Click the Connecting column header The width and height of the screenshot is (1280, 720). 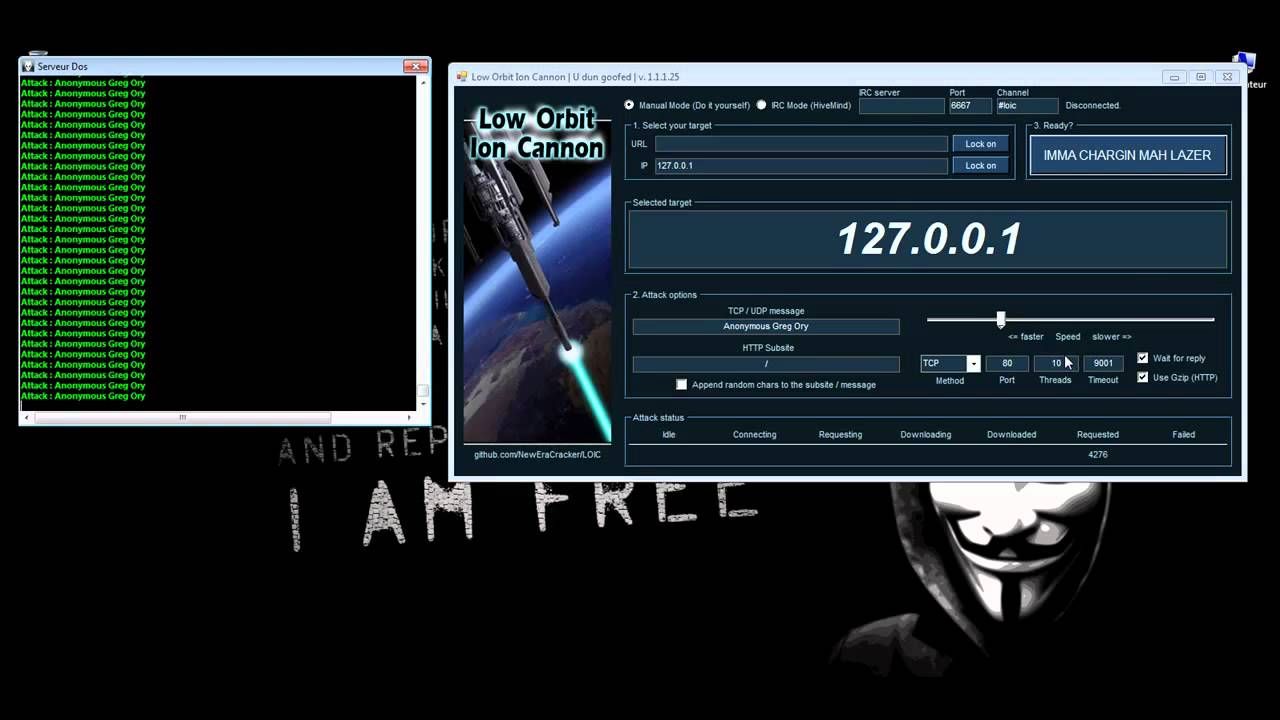pos(754,435)
